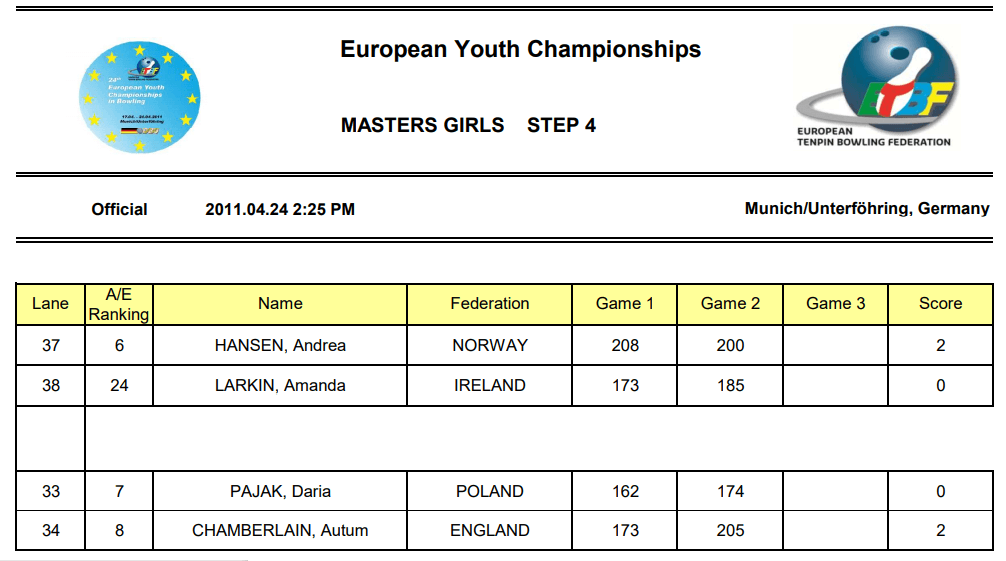
Task: Click the ETBF bowling ball logo
Action: point(876,86)
